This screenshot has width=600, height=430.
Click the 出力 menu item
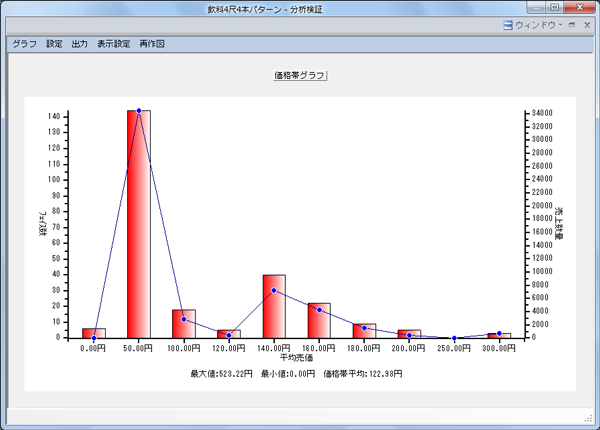pyautogui.click(x=80, y=44)
